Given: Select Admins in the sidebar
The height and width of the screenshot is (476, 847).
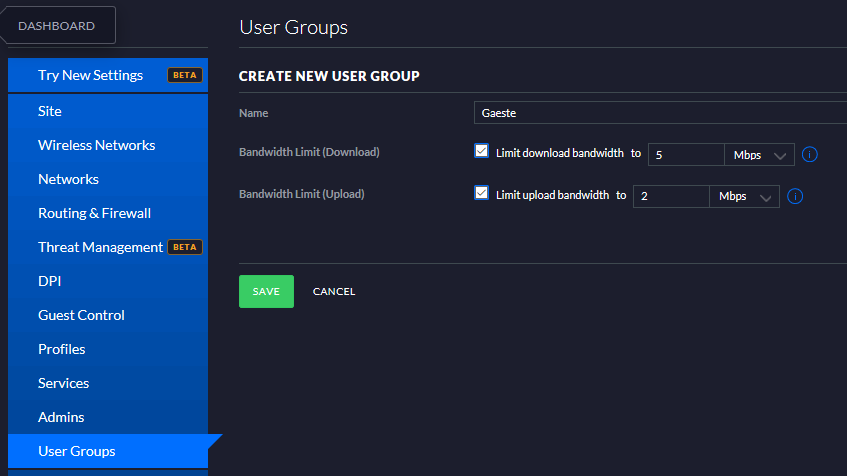Looking at the screenshot, I should point(108,418).
